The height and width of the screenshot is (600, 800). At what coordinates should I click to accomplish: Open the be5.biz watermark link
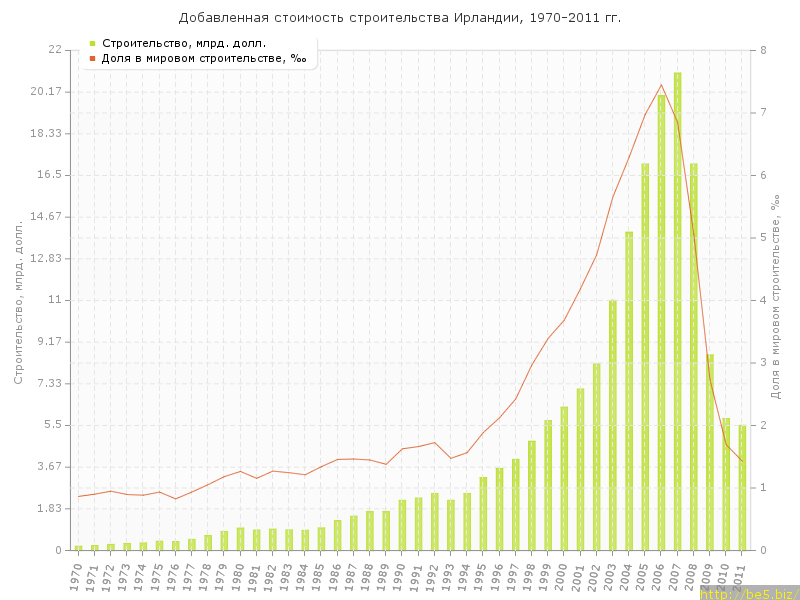click(748, 593)
